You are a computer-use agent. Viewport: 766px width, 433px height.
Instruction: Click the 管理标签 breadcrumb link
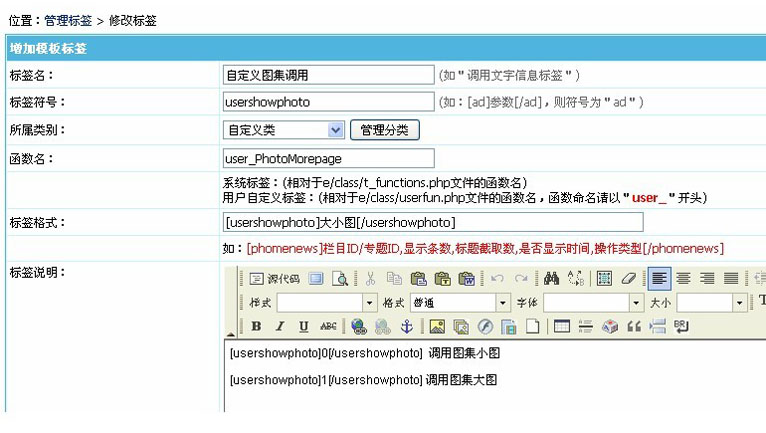point(68,20)
